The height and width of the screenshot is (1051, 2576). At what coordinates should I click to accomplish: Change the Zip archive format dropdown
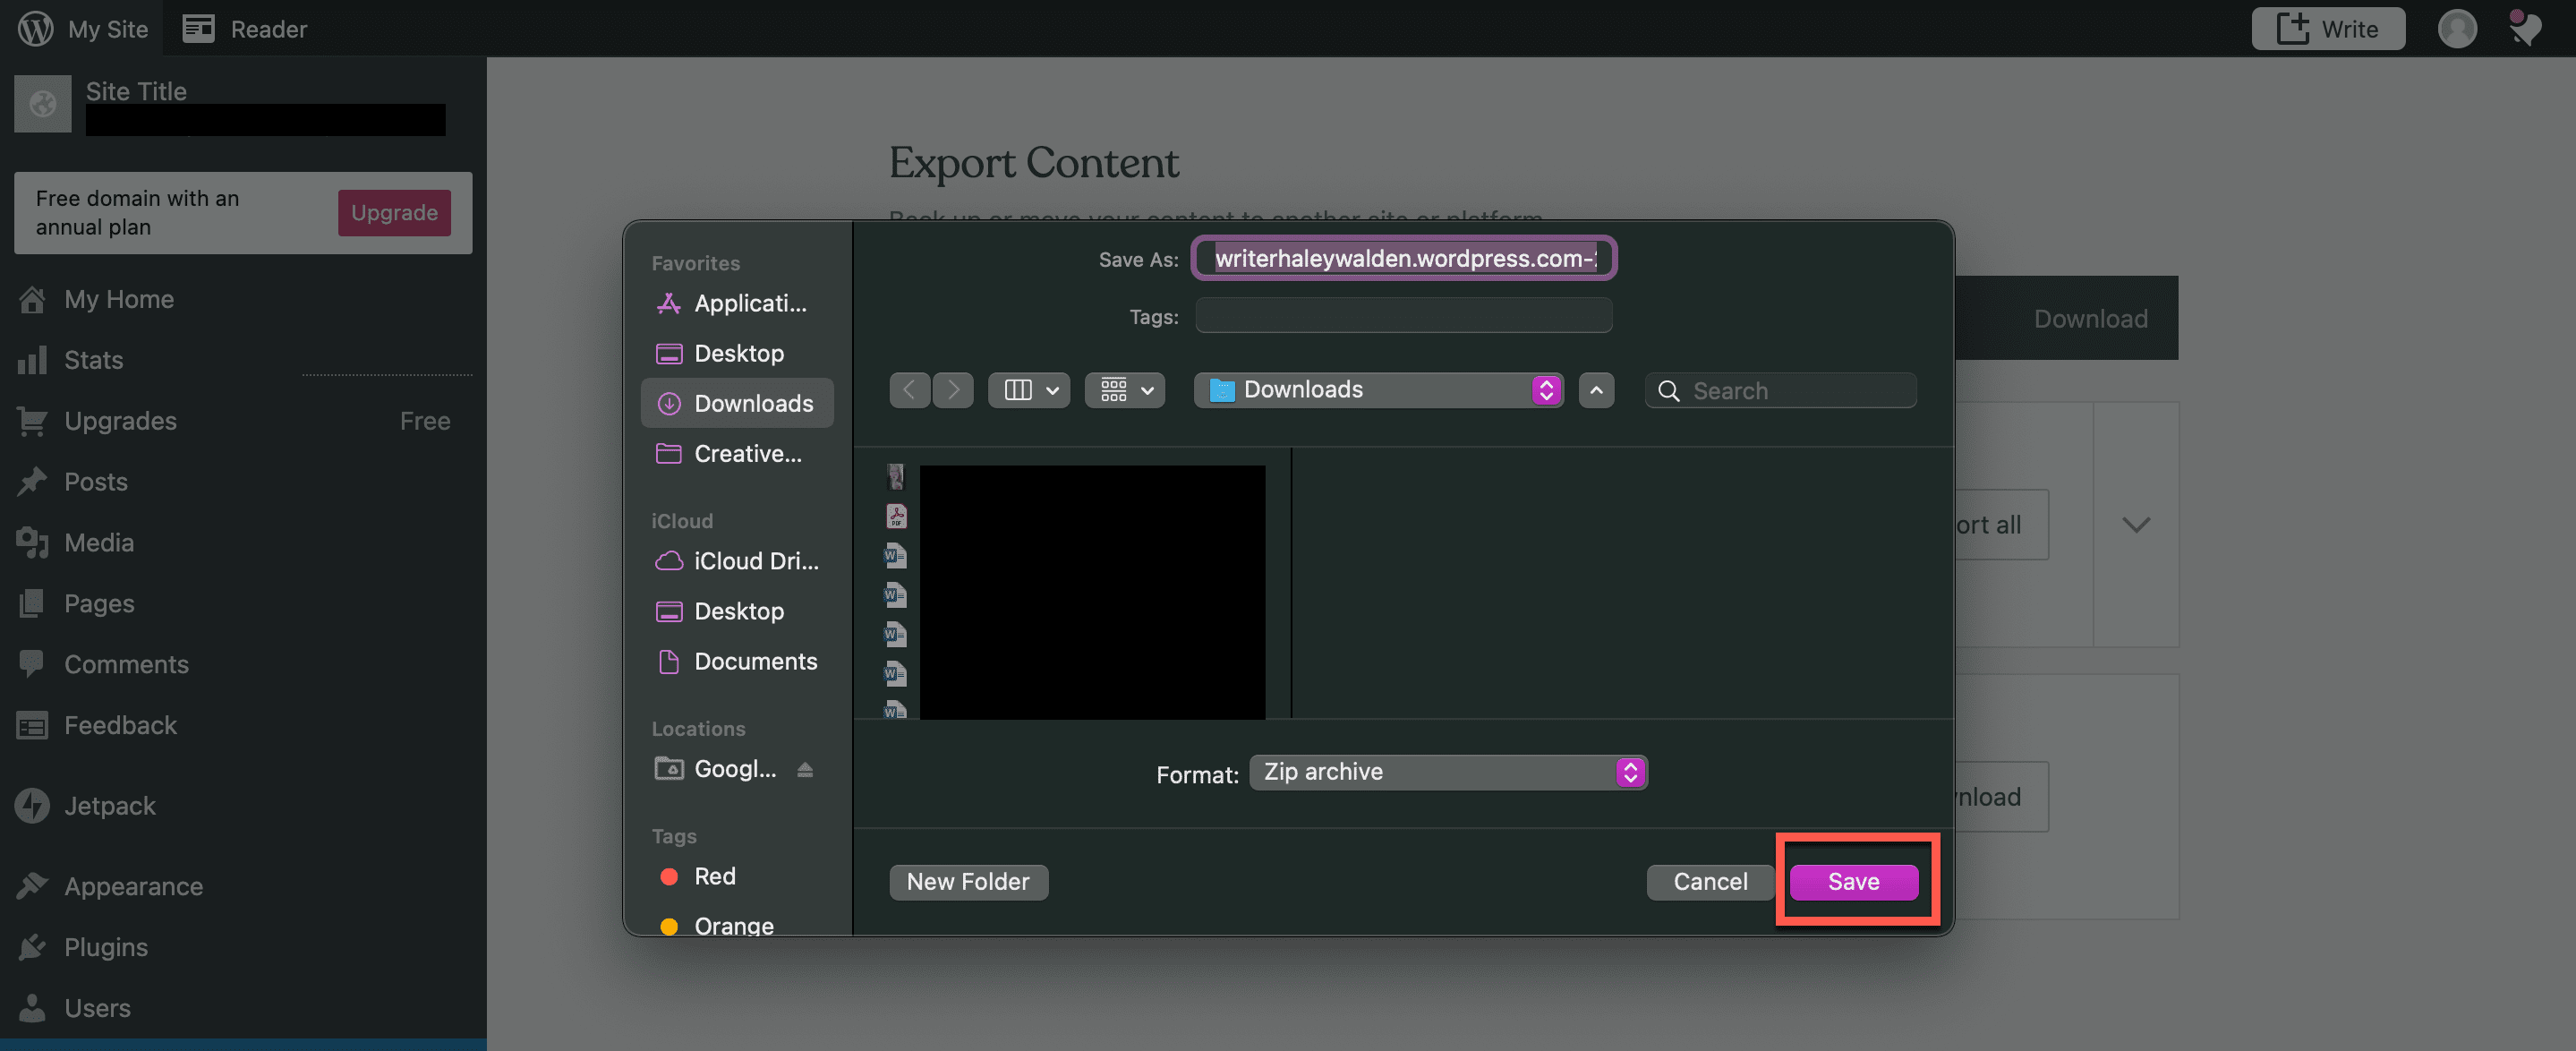coord(1448,772)
